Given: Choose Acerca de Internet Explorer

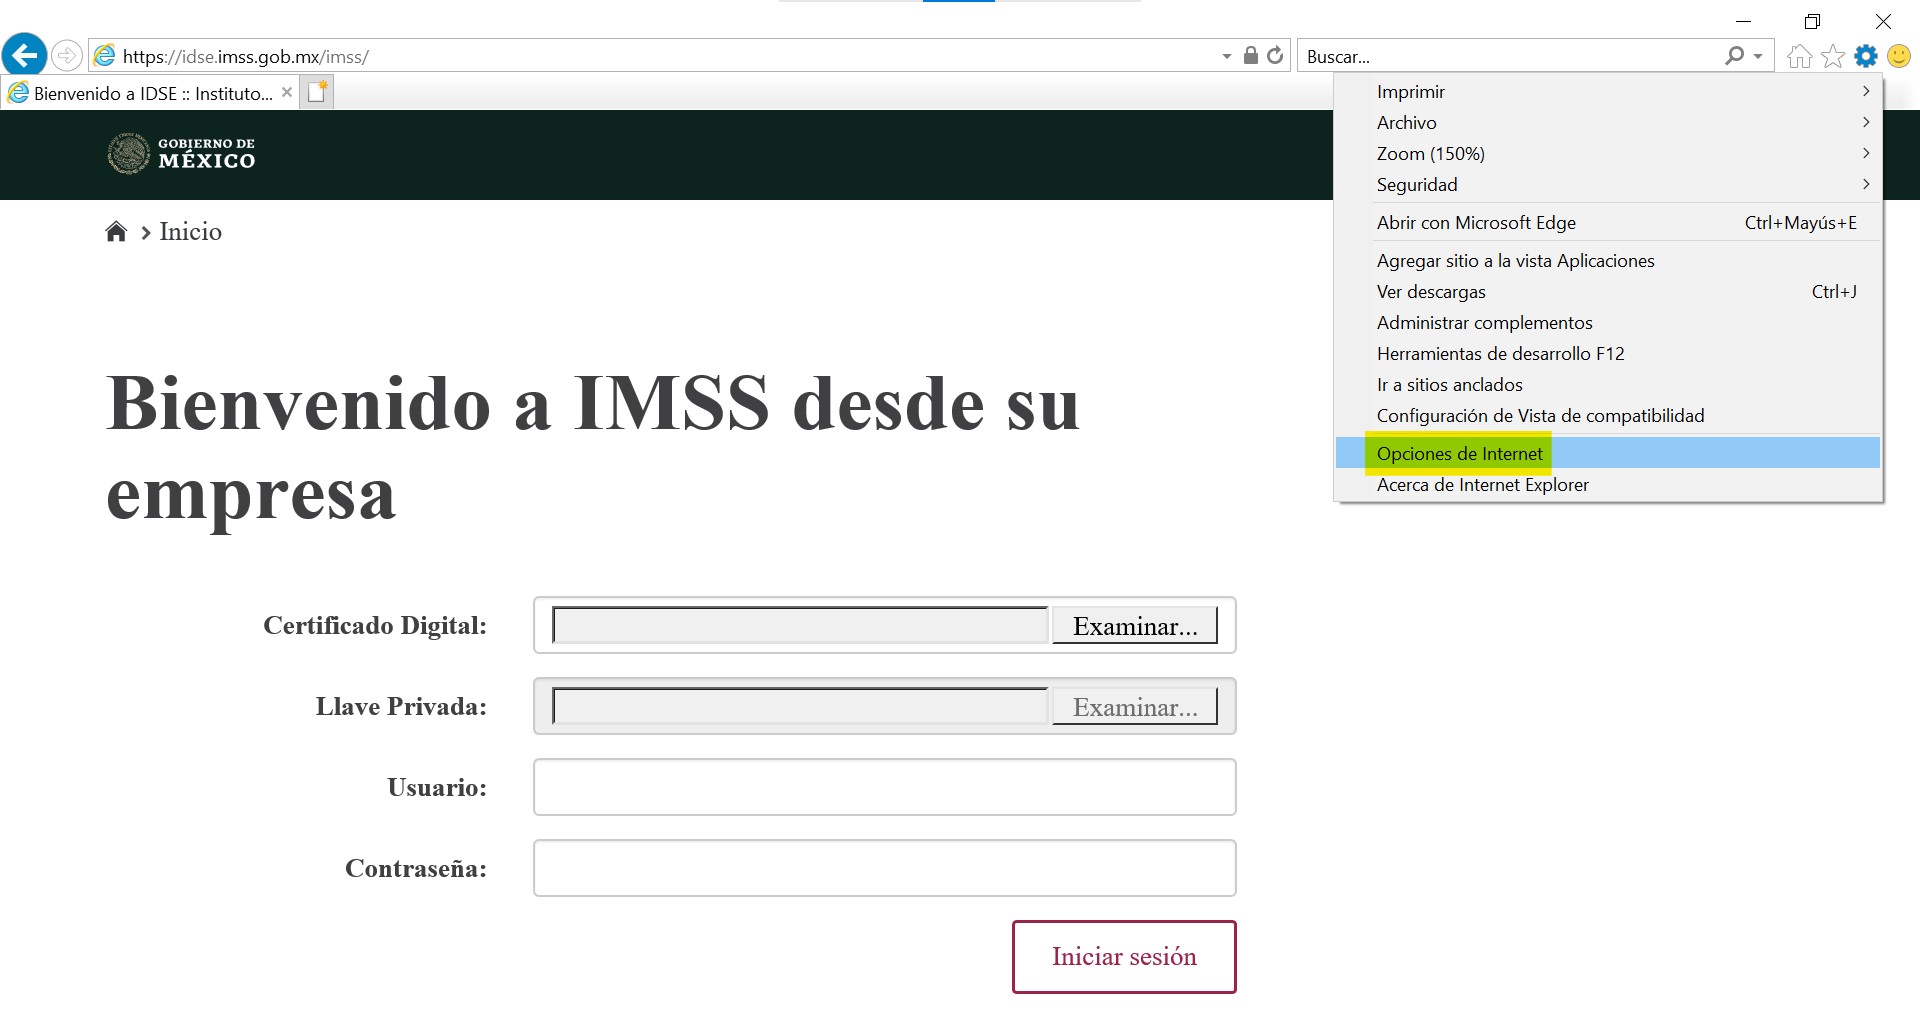Looking at the screenshot, I should pyautogui.click(x=1608, y=484).
